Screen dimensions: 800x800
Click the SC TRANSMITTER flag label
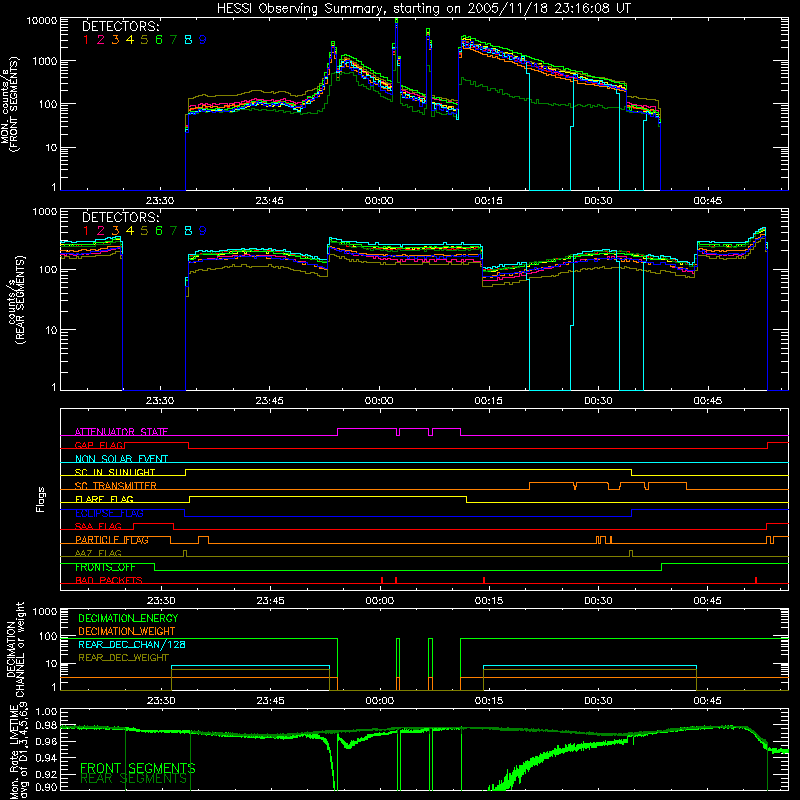coord(116,485)
